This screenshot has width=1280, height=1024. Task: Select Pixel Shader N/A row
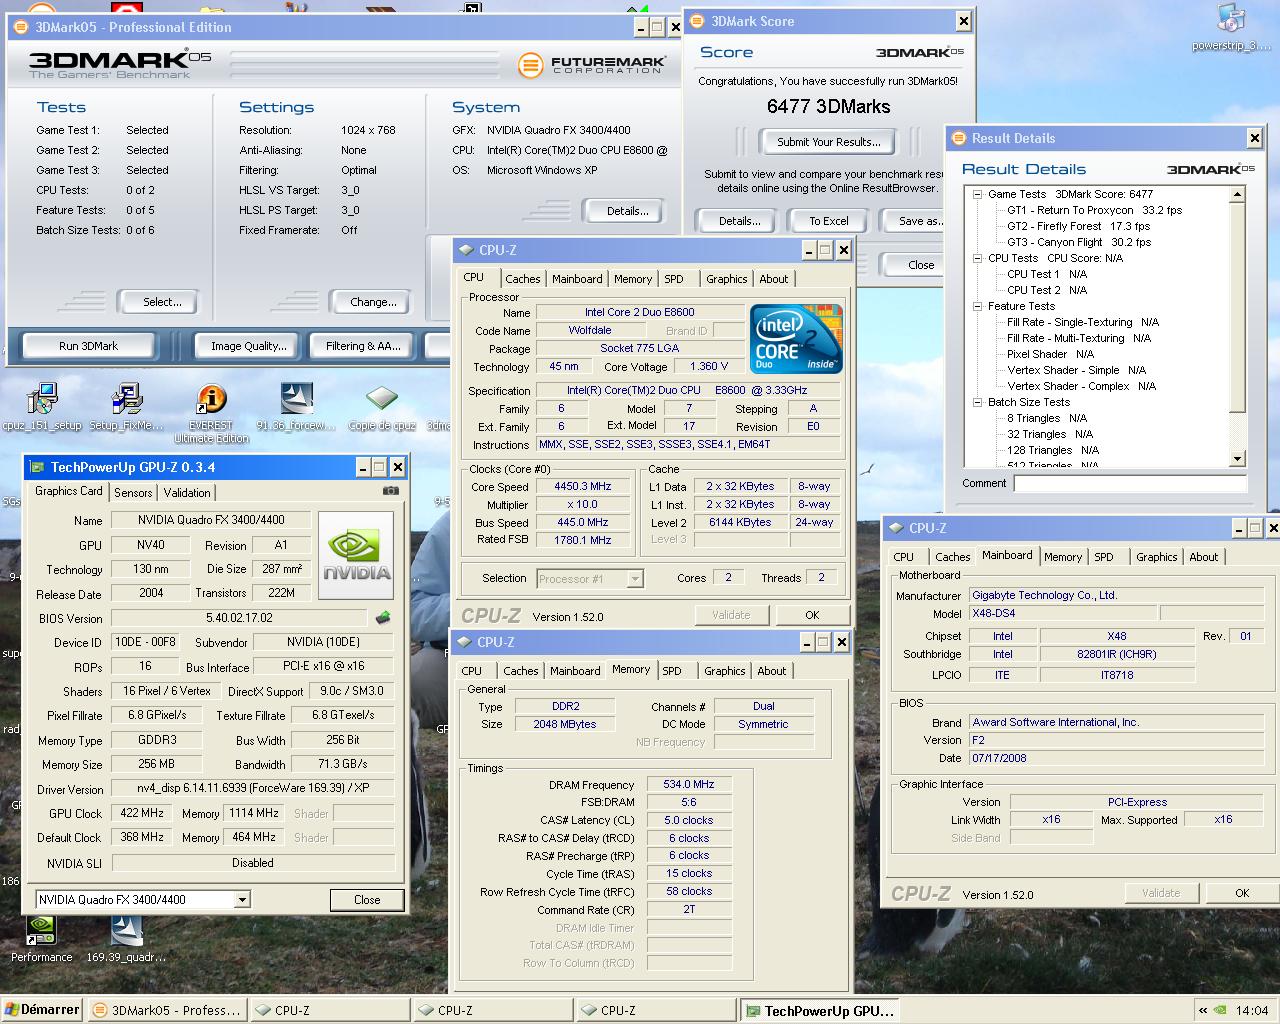(x=1050, y=354)
